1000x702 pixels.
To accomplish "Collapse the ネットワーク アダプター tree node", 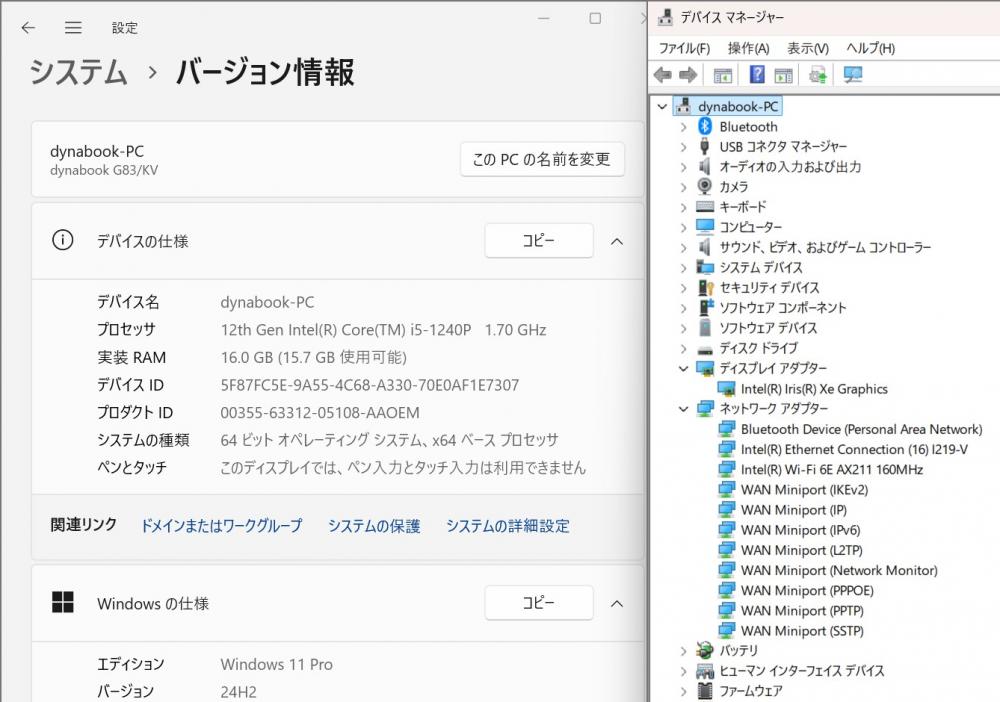I will tap(684, 409).
